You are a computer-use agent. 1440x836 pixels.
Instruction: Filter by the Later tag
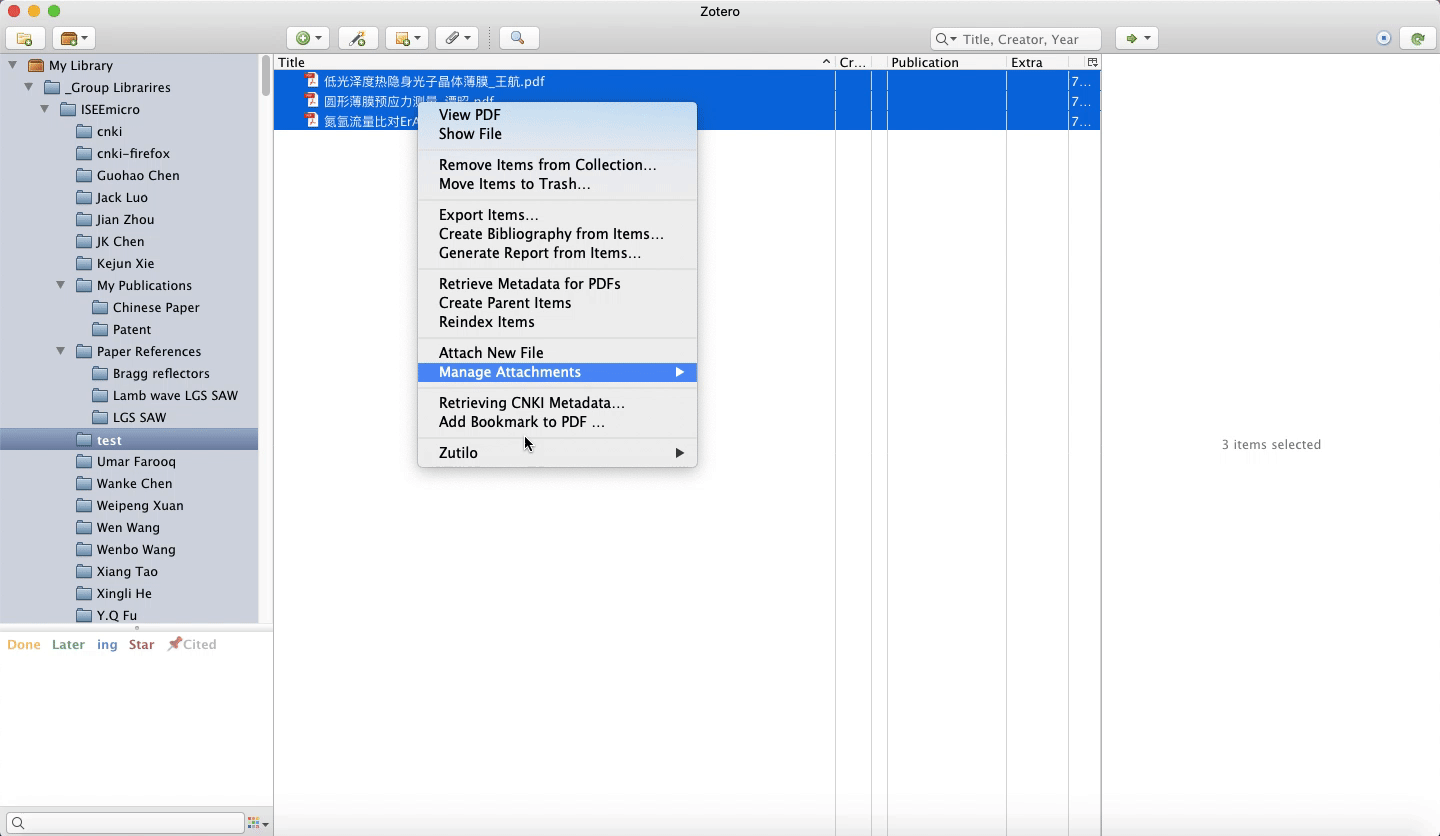tap(68, 645)
